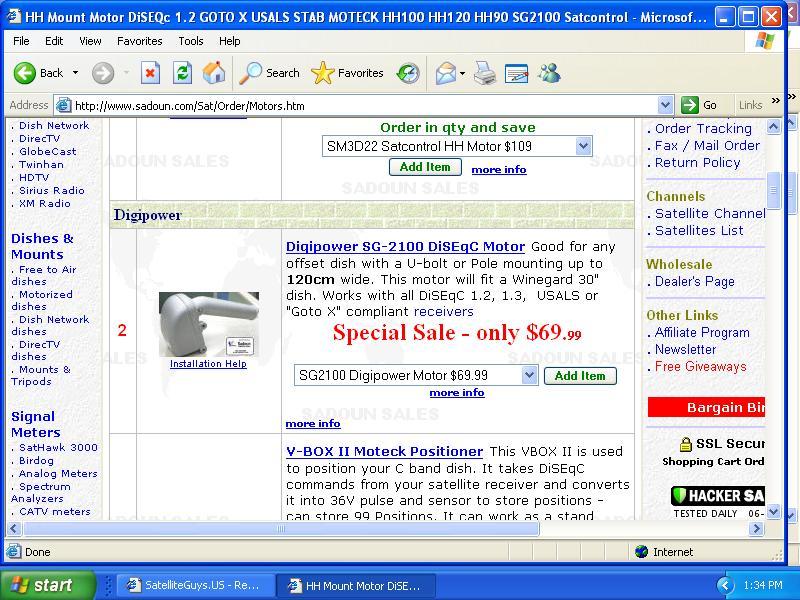Viewport: 800px width, 600px height.
Task: Switch to SatelliteGuys.US taskbar window
Action: pos(194,585)
